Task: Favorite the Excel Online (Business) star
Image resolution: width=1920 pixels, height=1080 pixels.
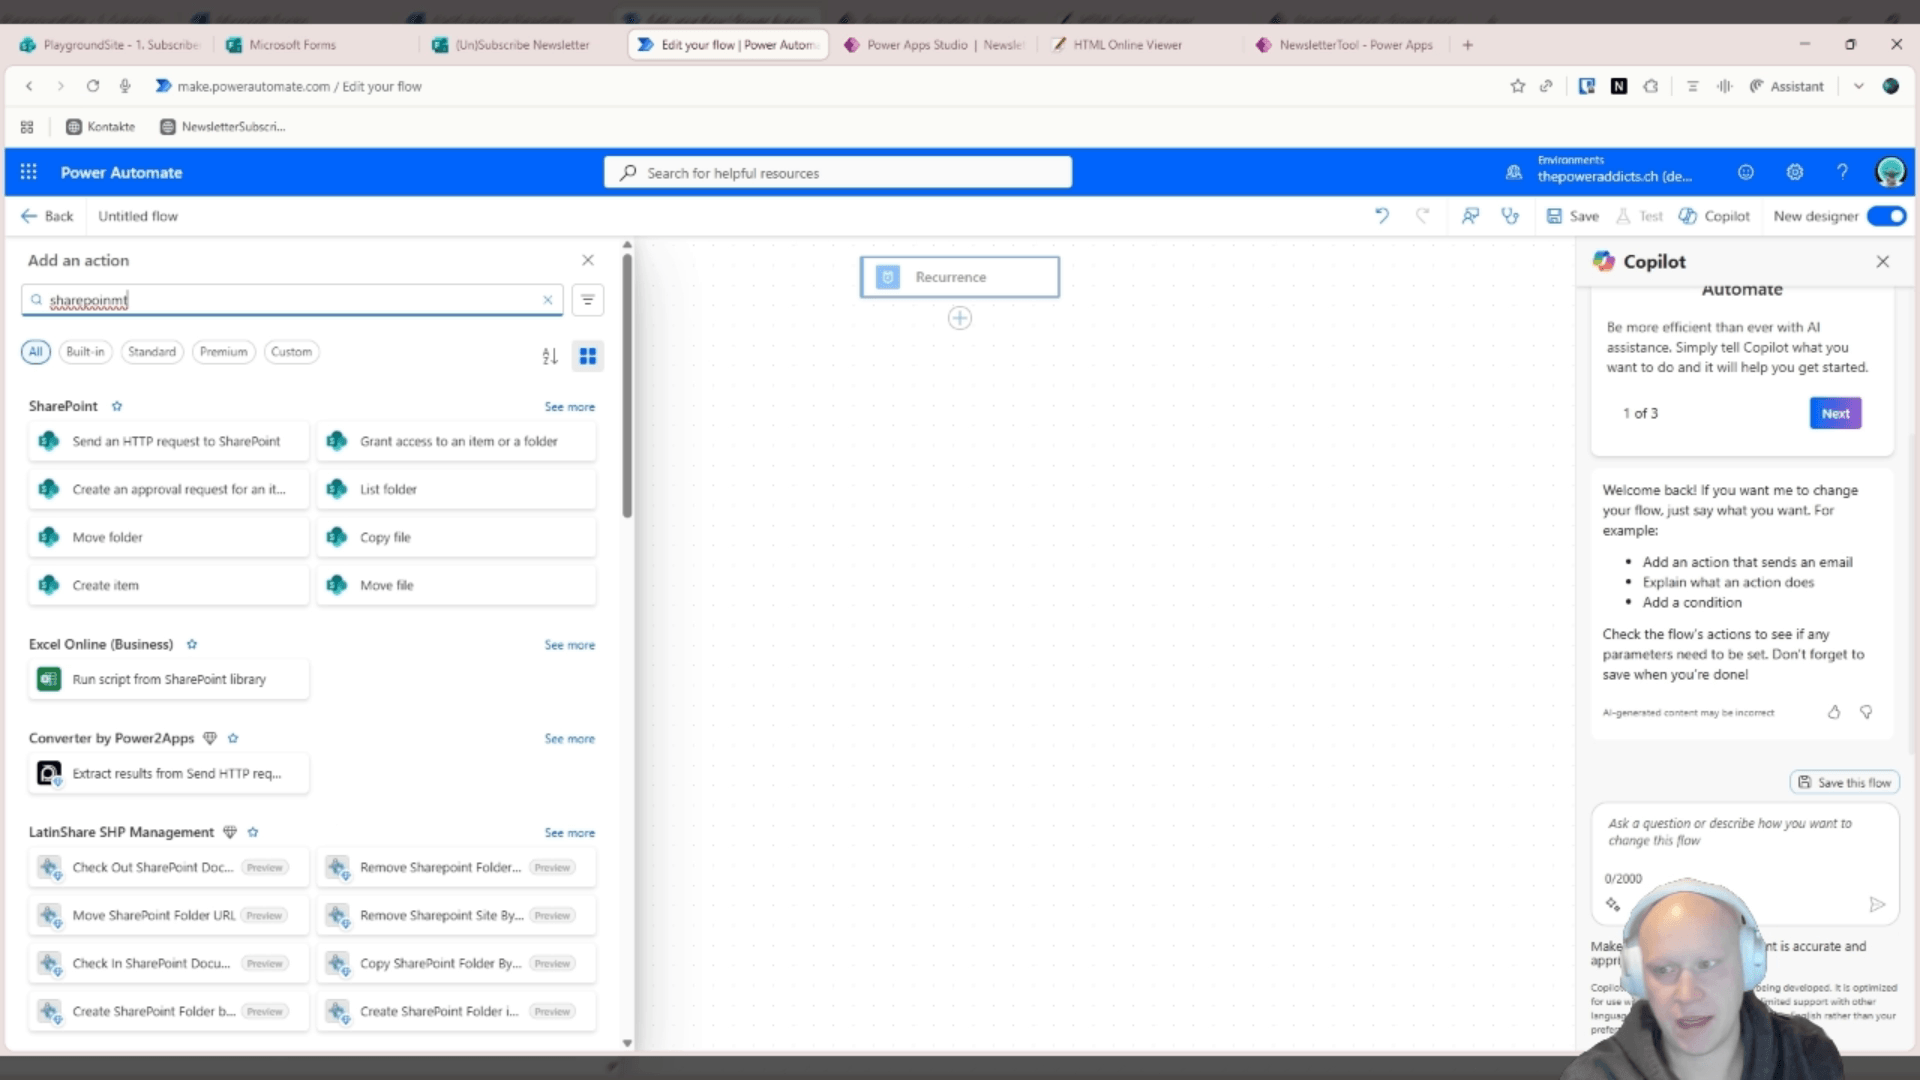Action: coord(192,644)
